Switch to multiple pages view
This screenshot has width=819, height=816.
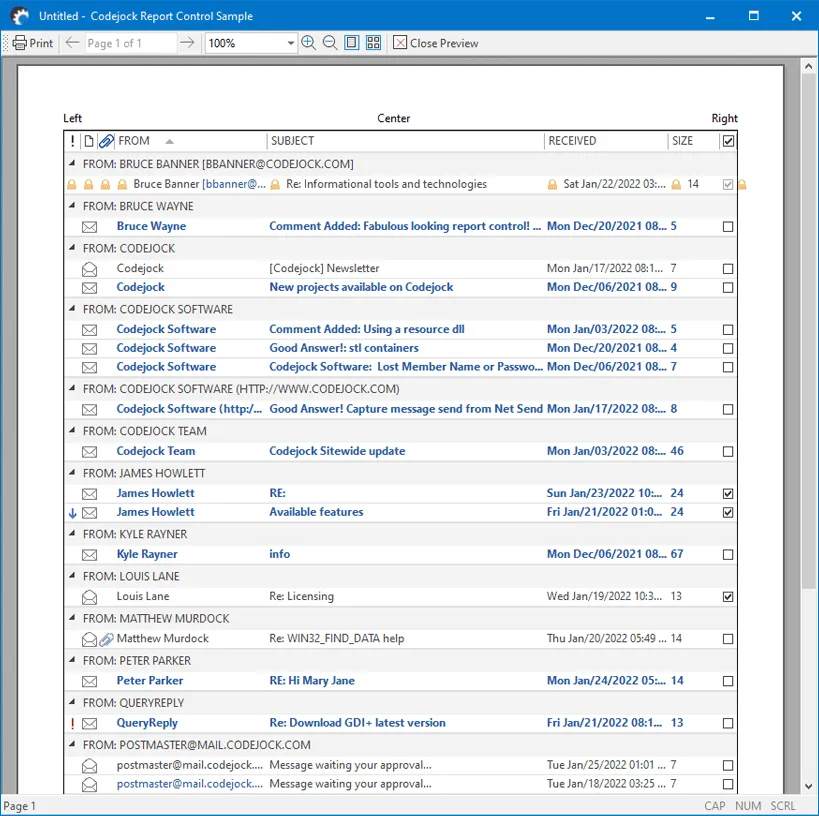click(373, 43)
